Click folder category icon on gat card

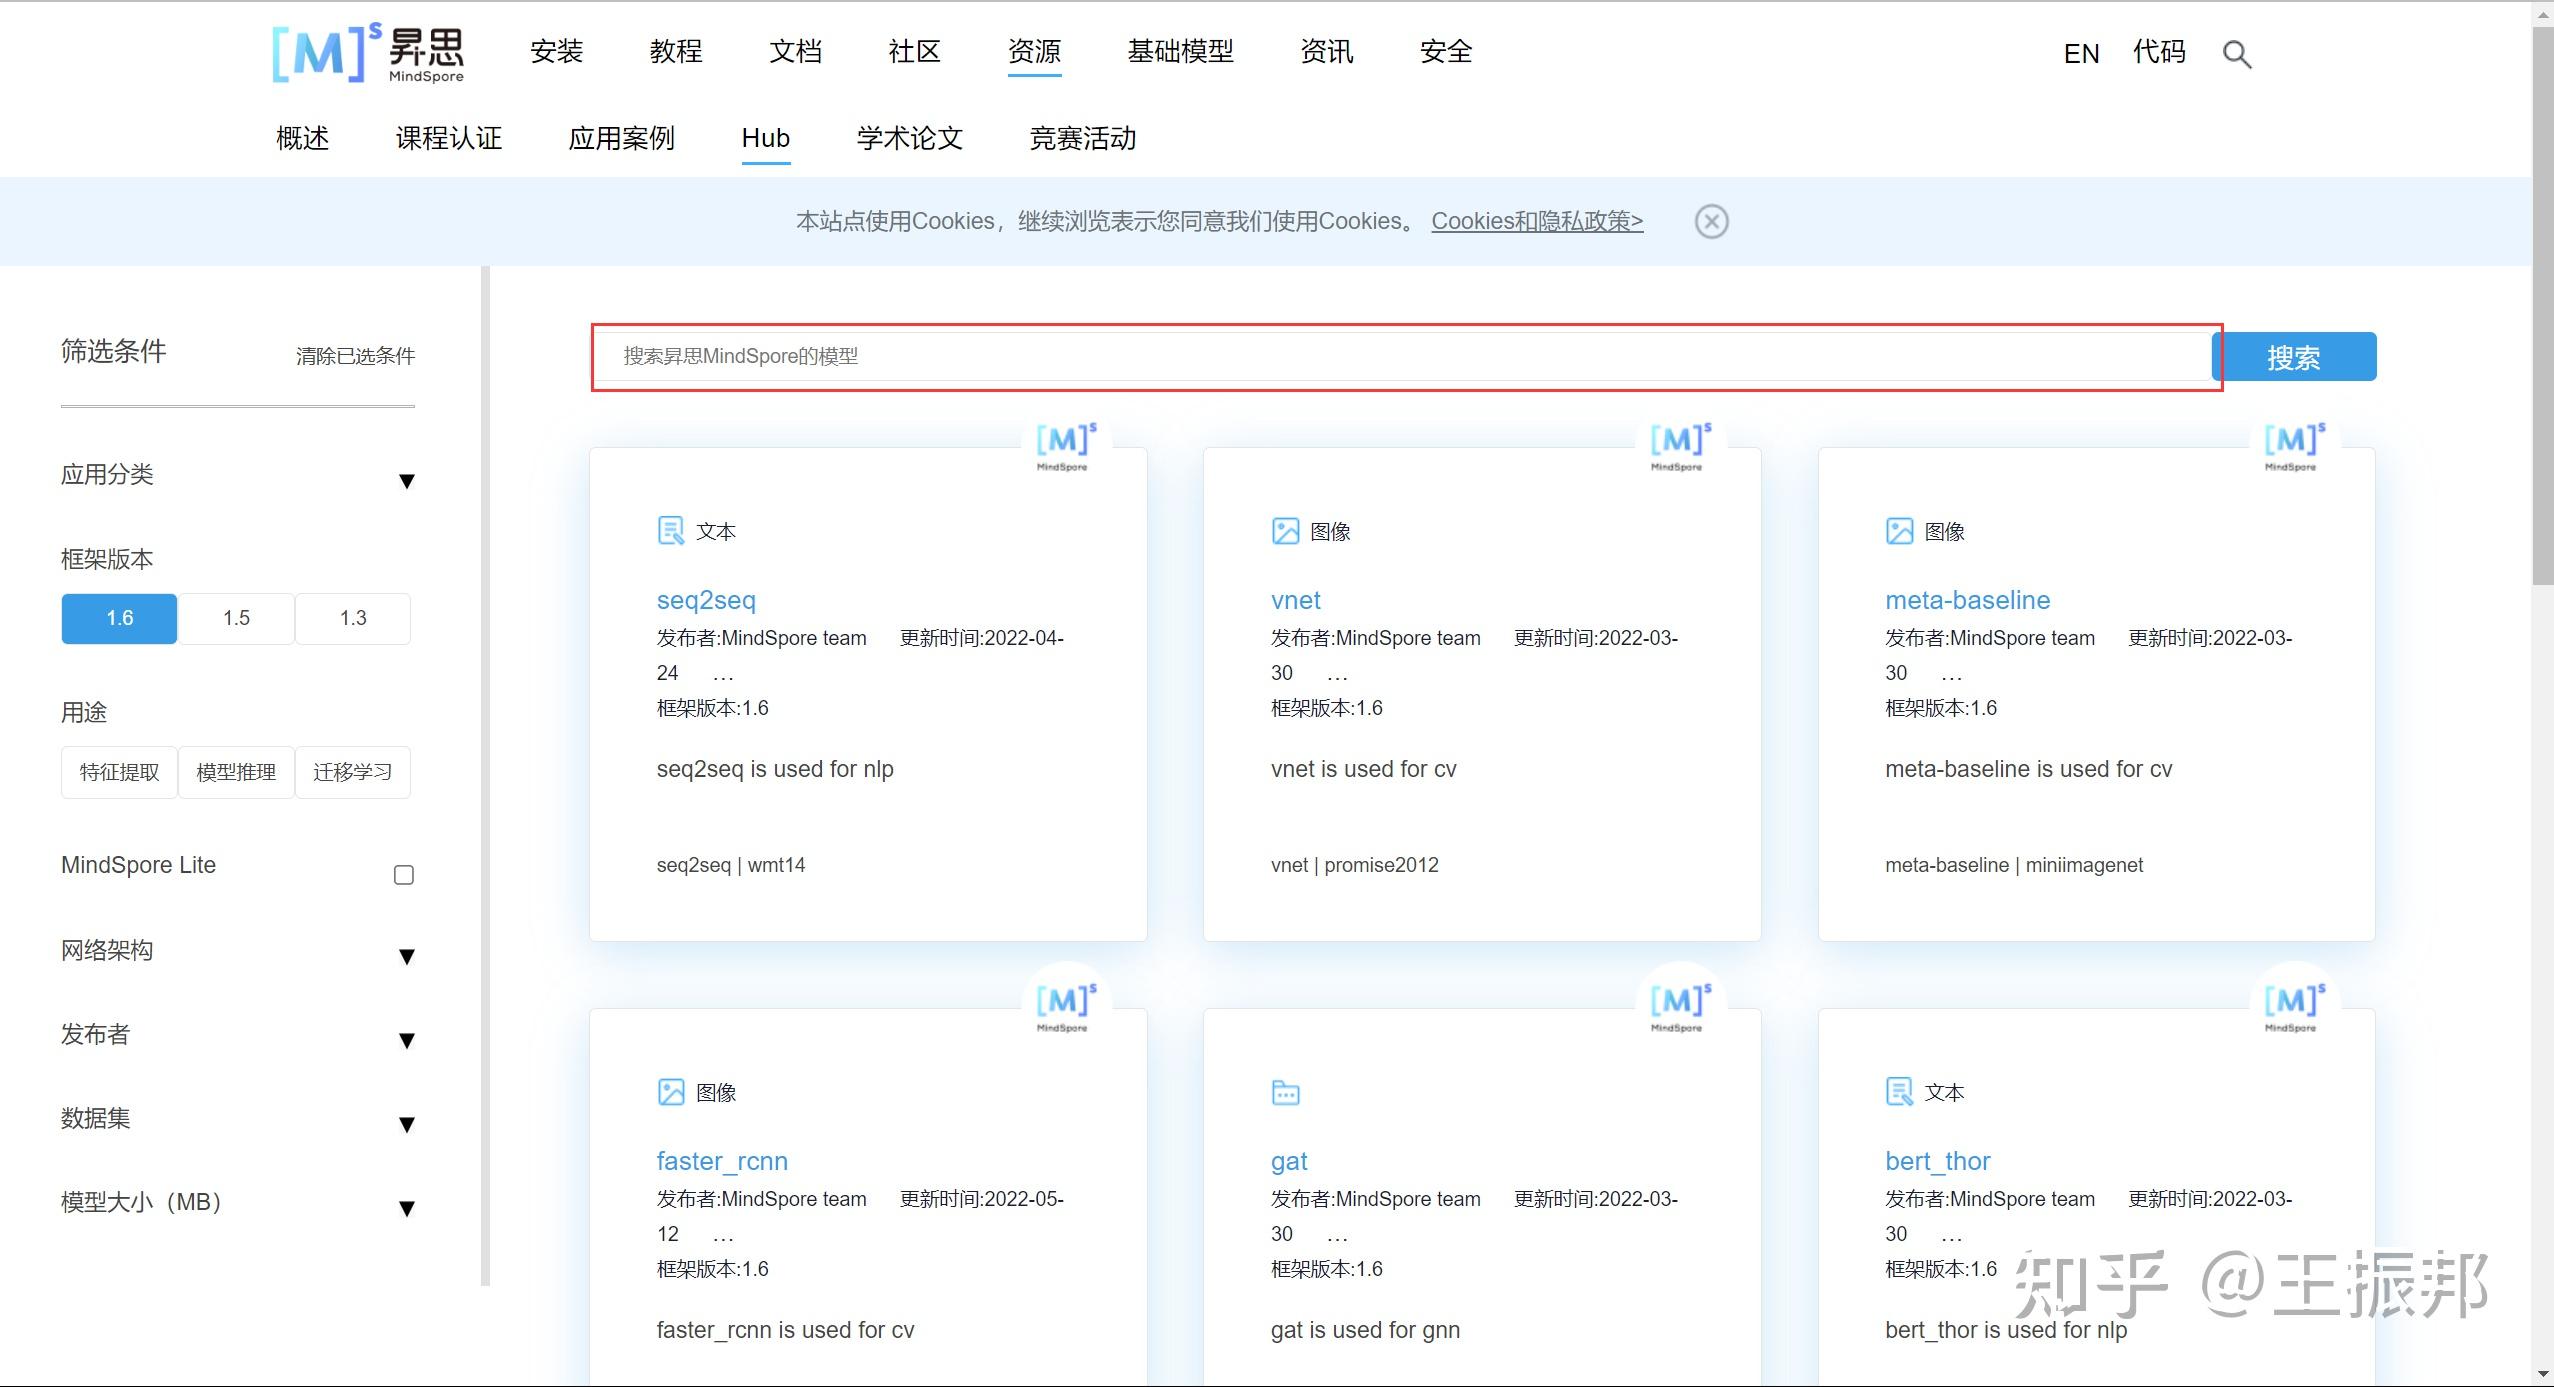1285,1092
